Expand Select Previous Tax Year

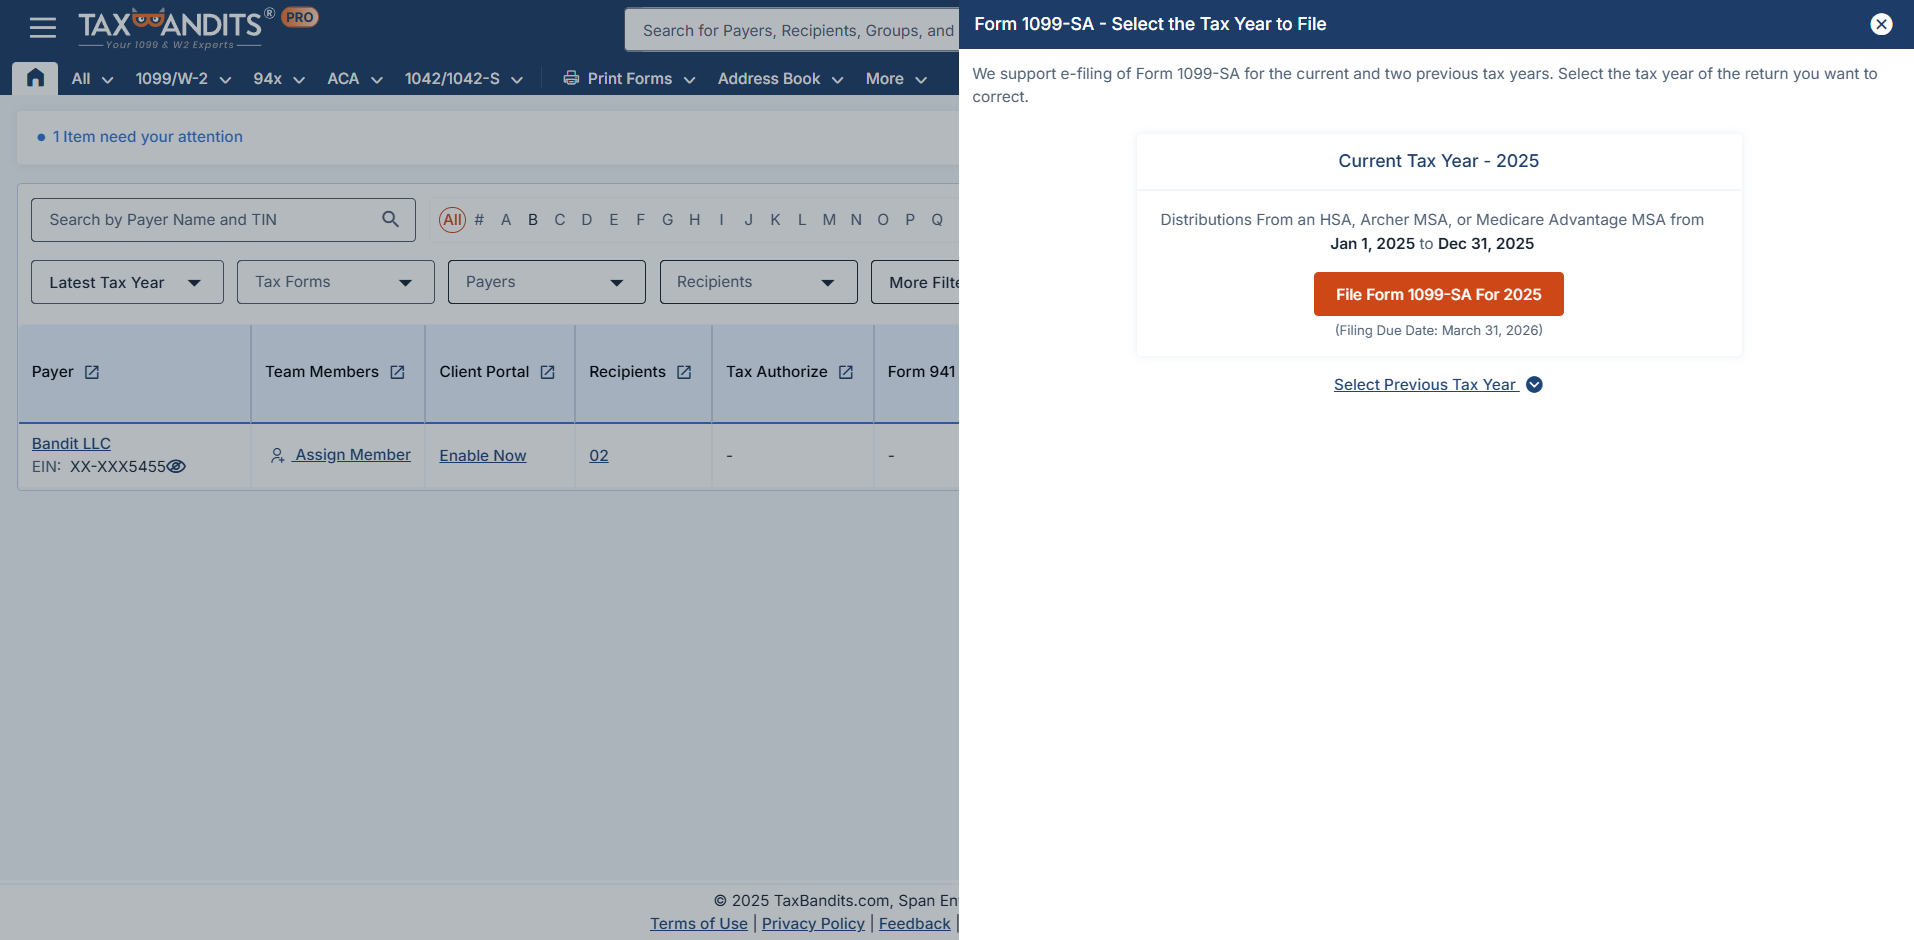coord(1437,384)
